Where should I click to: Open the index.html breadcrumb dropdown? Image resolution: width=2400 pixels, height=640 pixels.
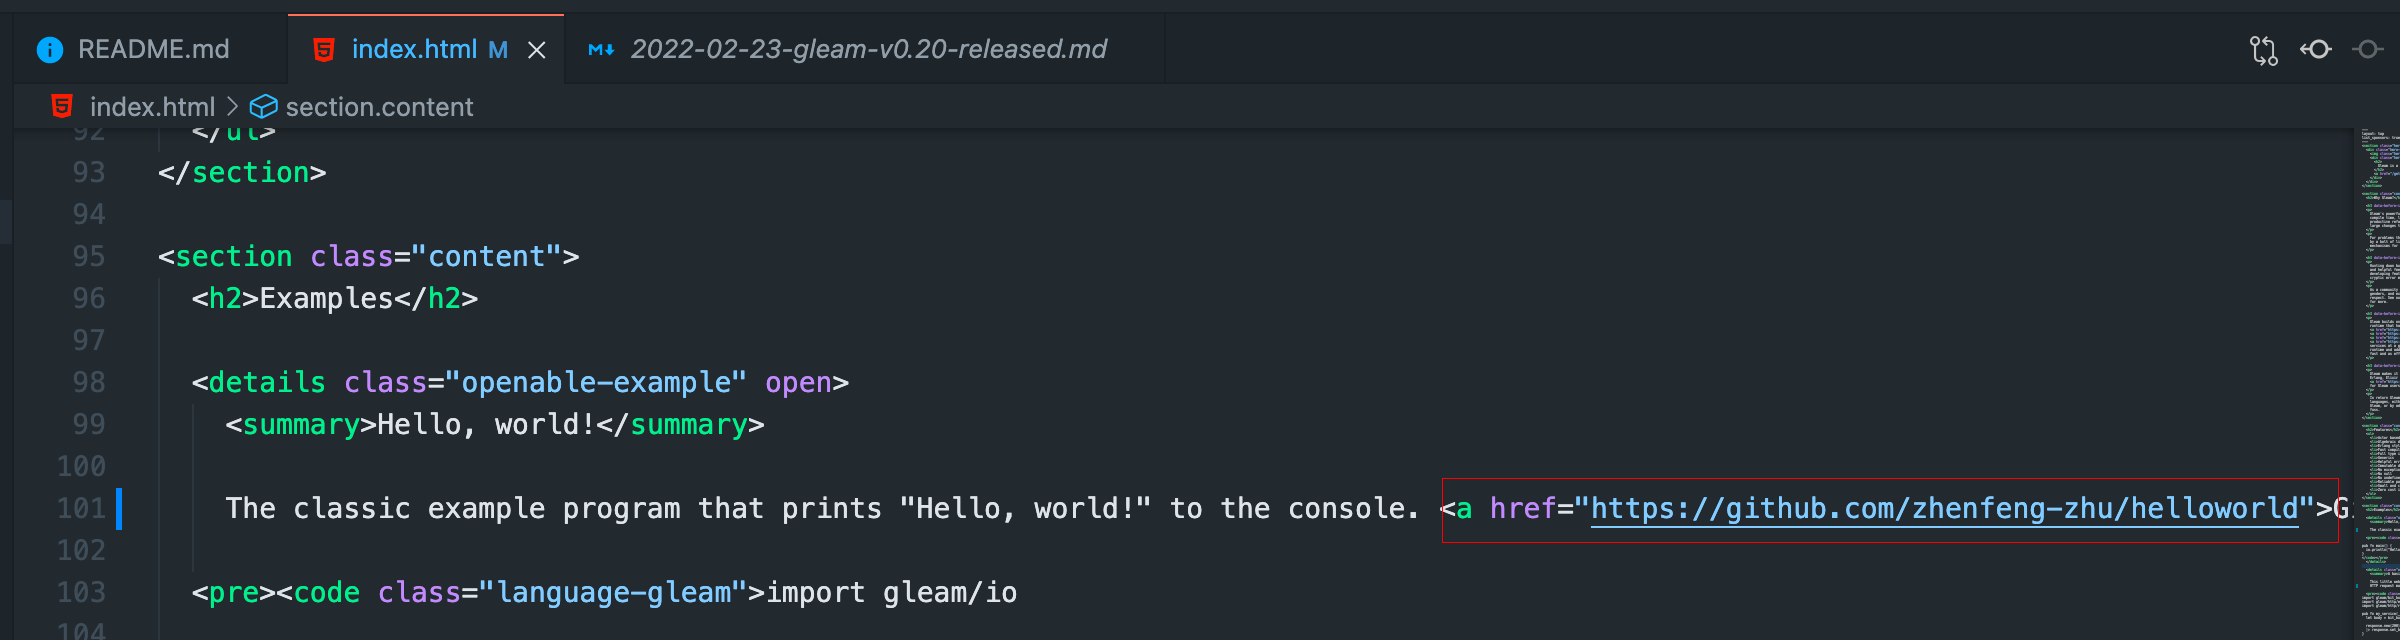point(153,106)
